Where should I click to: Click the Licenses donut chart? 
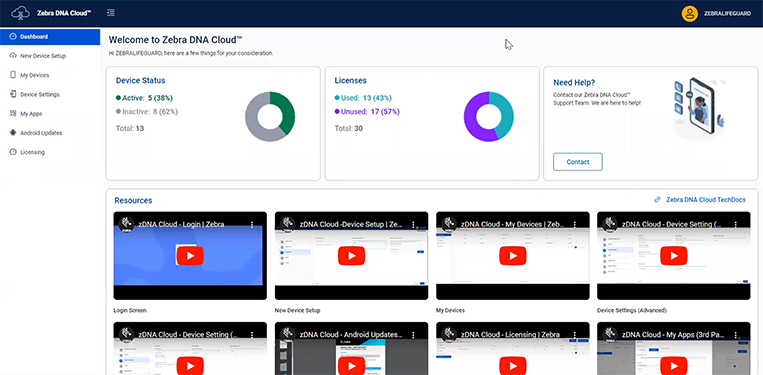(489, 117)
